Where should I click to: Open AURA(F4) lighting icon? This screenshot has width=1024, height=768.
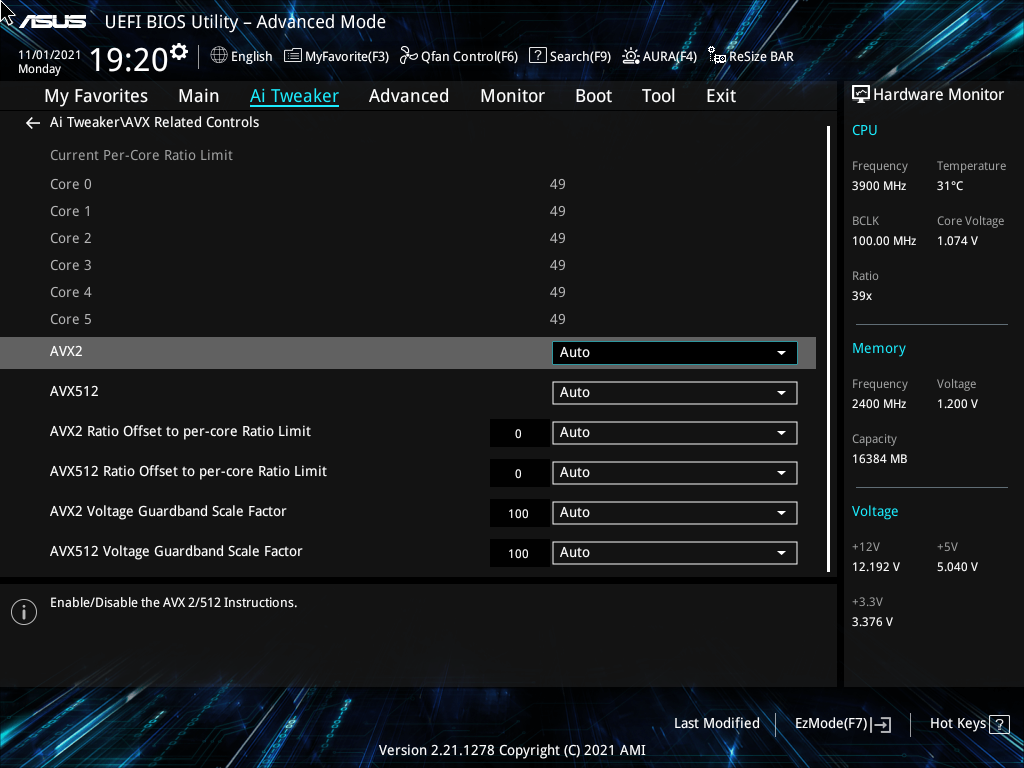tap(630, 56)
